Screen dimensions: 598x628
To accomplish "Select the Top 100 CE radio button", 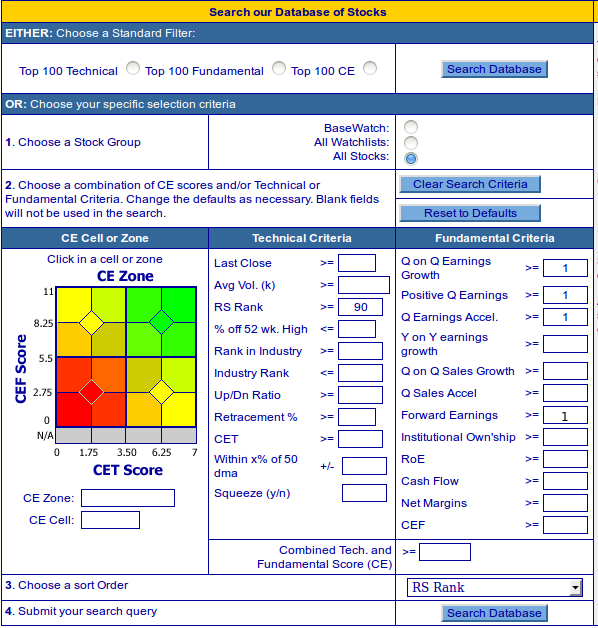I will (x=370, y=68).
